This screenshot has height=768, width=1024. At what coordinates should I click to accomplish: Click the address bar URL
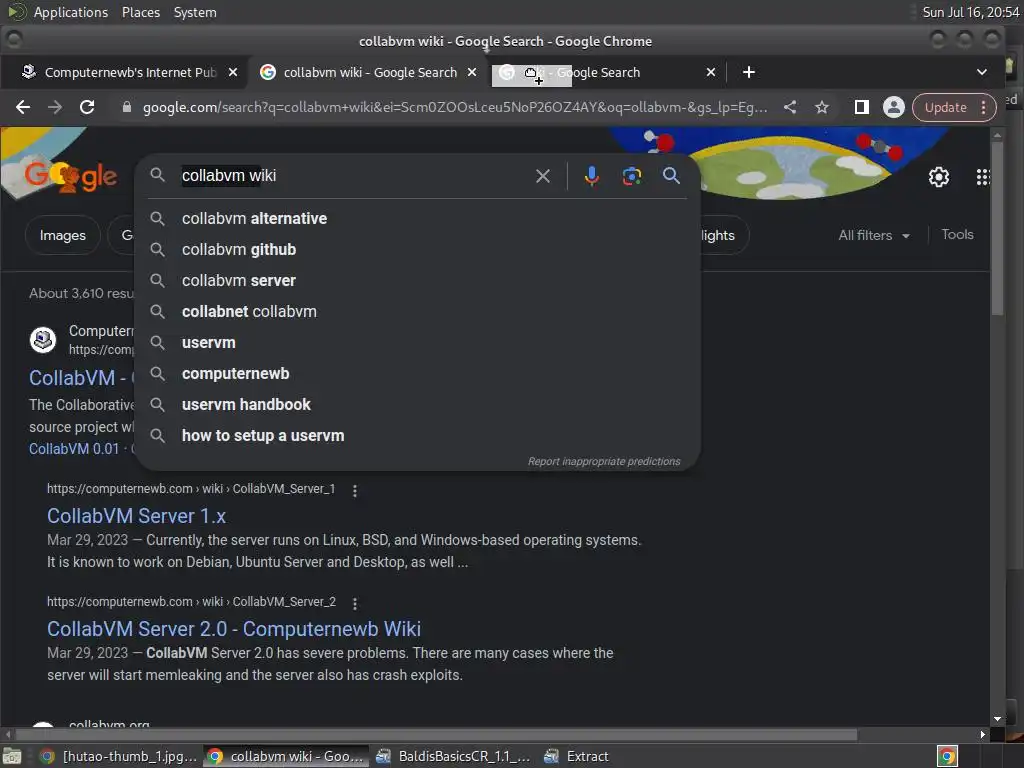pyautogui.click(x=455, y=107)
